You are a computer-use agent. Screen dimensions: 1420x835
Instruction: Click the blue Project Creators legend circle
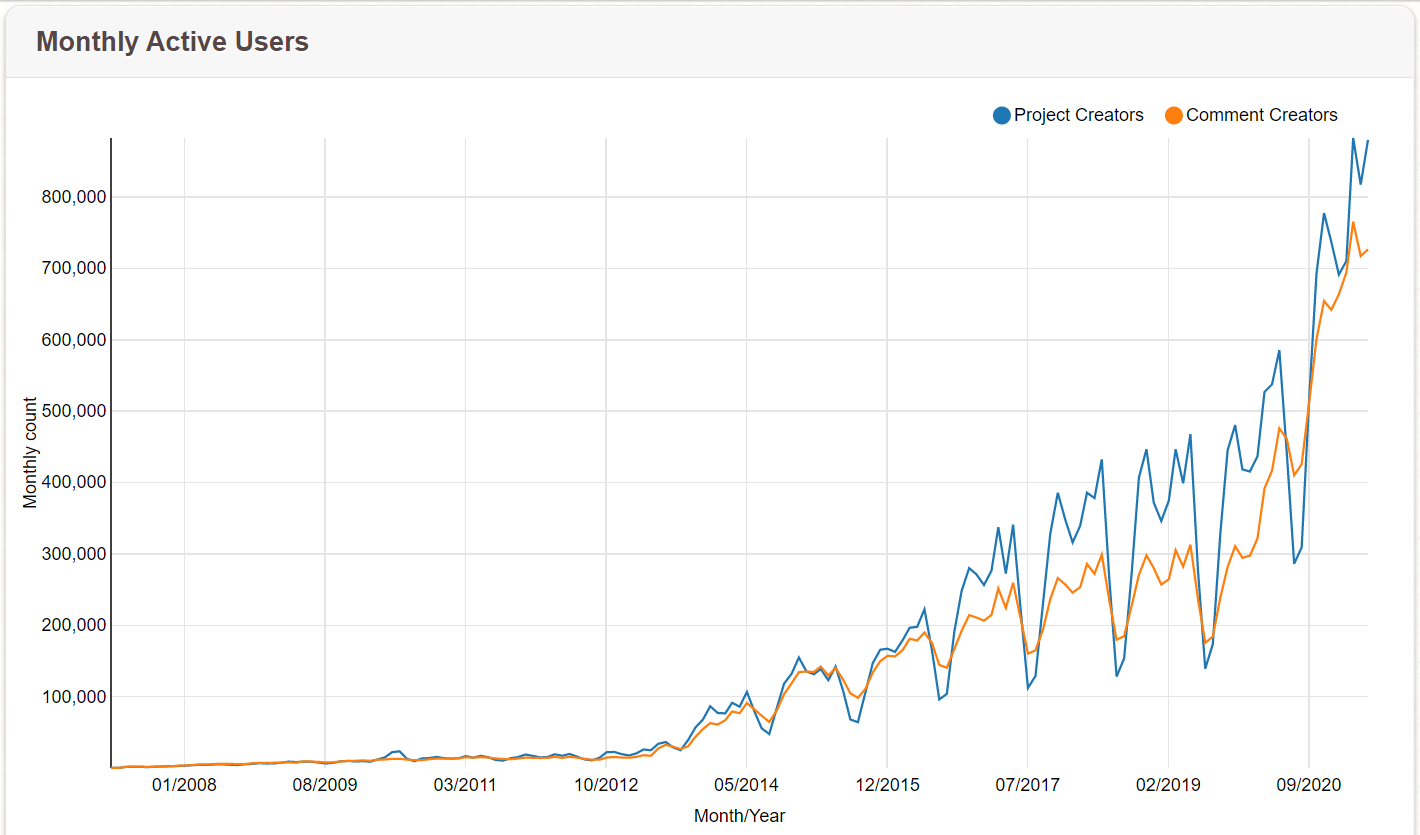[1002, 115]
